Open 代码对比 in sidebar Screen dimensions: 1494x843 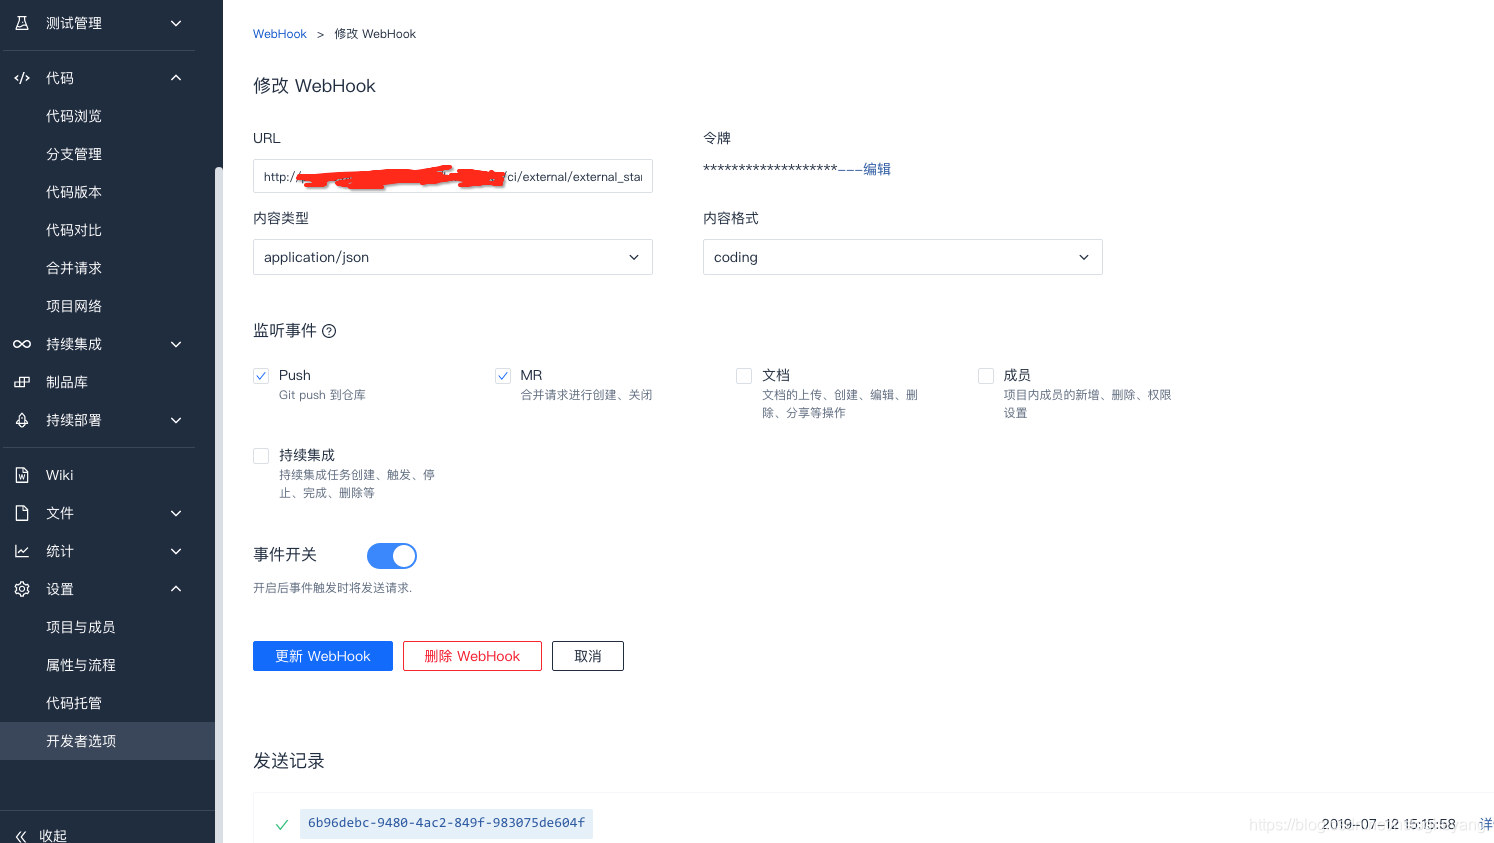(74, 230)
